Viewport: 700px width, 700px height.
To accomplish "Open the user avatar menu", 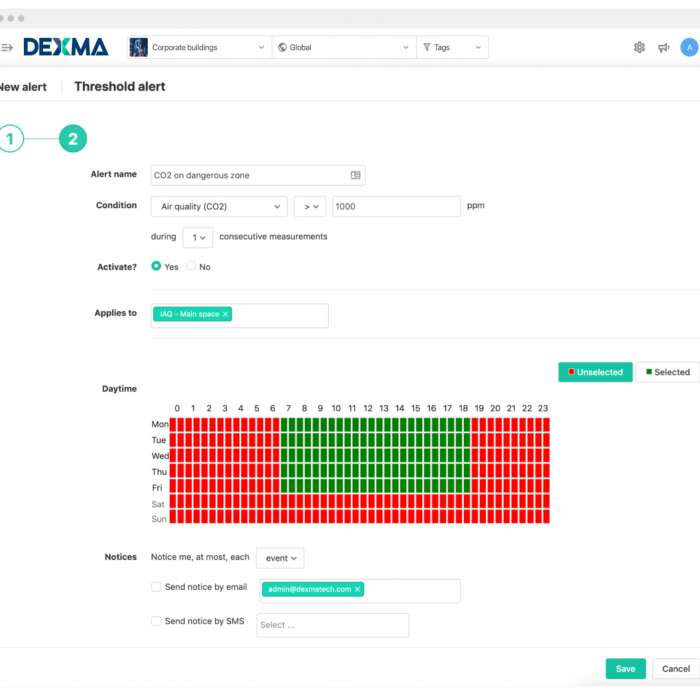I will coord(689,47).
